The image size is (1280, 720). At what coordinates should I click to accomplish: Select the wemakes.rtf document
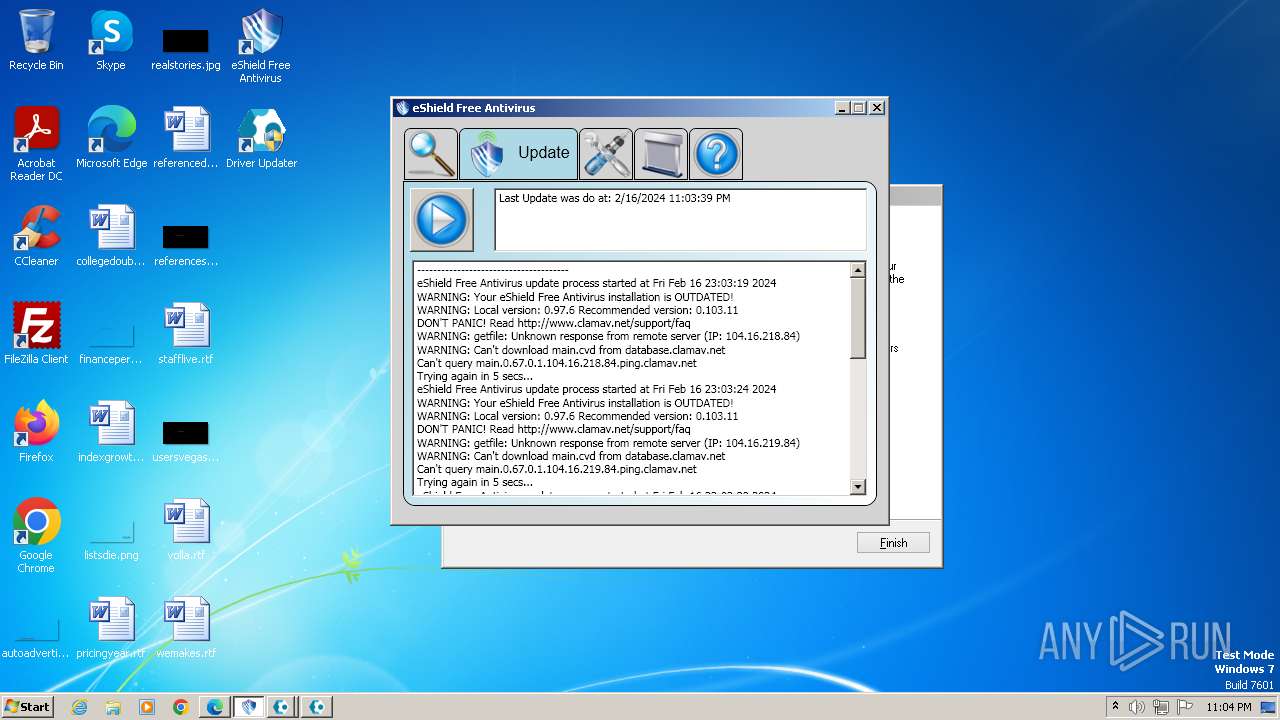[186, 628]
